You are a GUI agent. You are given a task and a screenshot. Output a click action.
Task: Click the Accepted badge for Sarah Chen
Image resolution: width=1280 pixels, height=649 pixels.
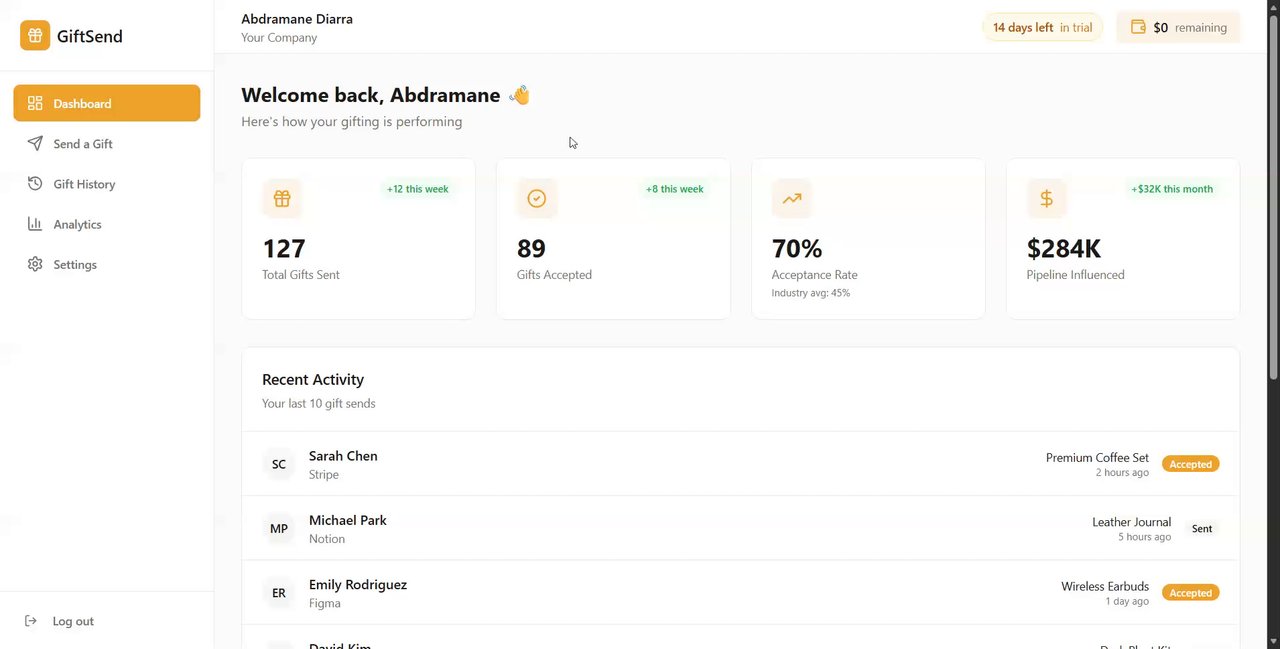[1190, 464]
